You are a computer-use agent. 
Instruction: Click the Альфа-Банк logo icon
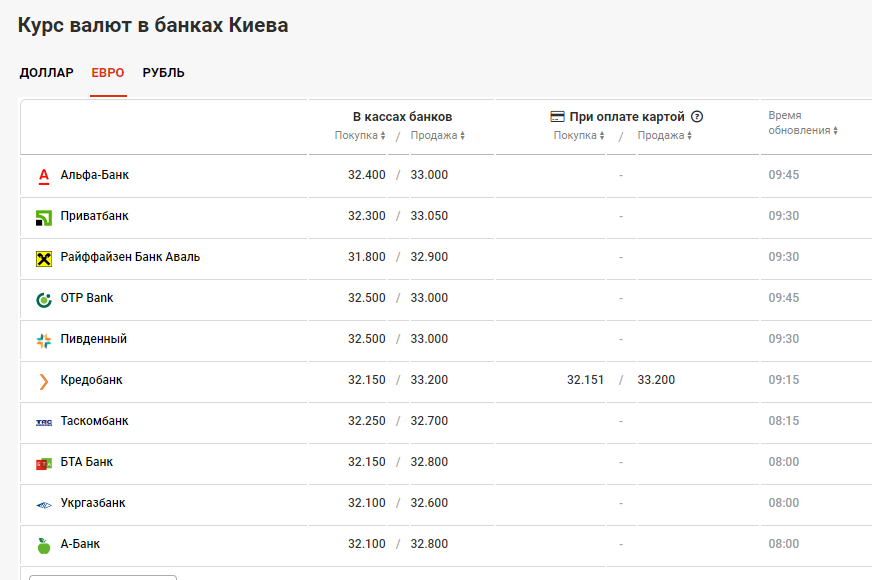44,176
